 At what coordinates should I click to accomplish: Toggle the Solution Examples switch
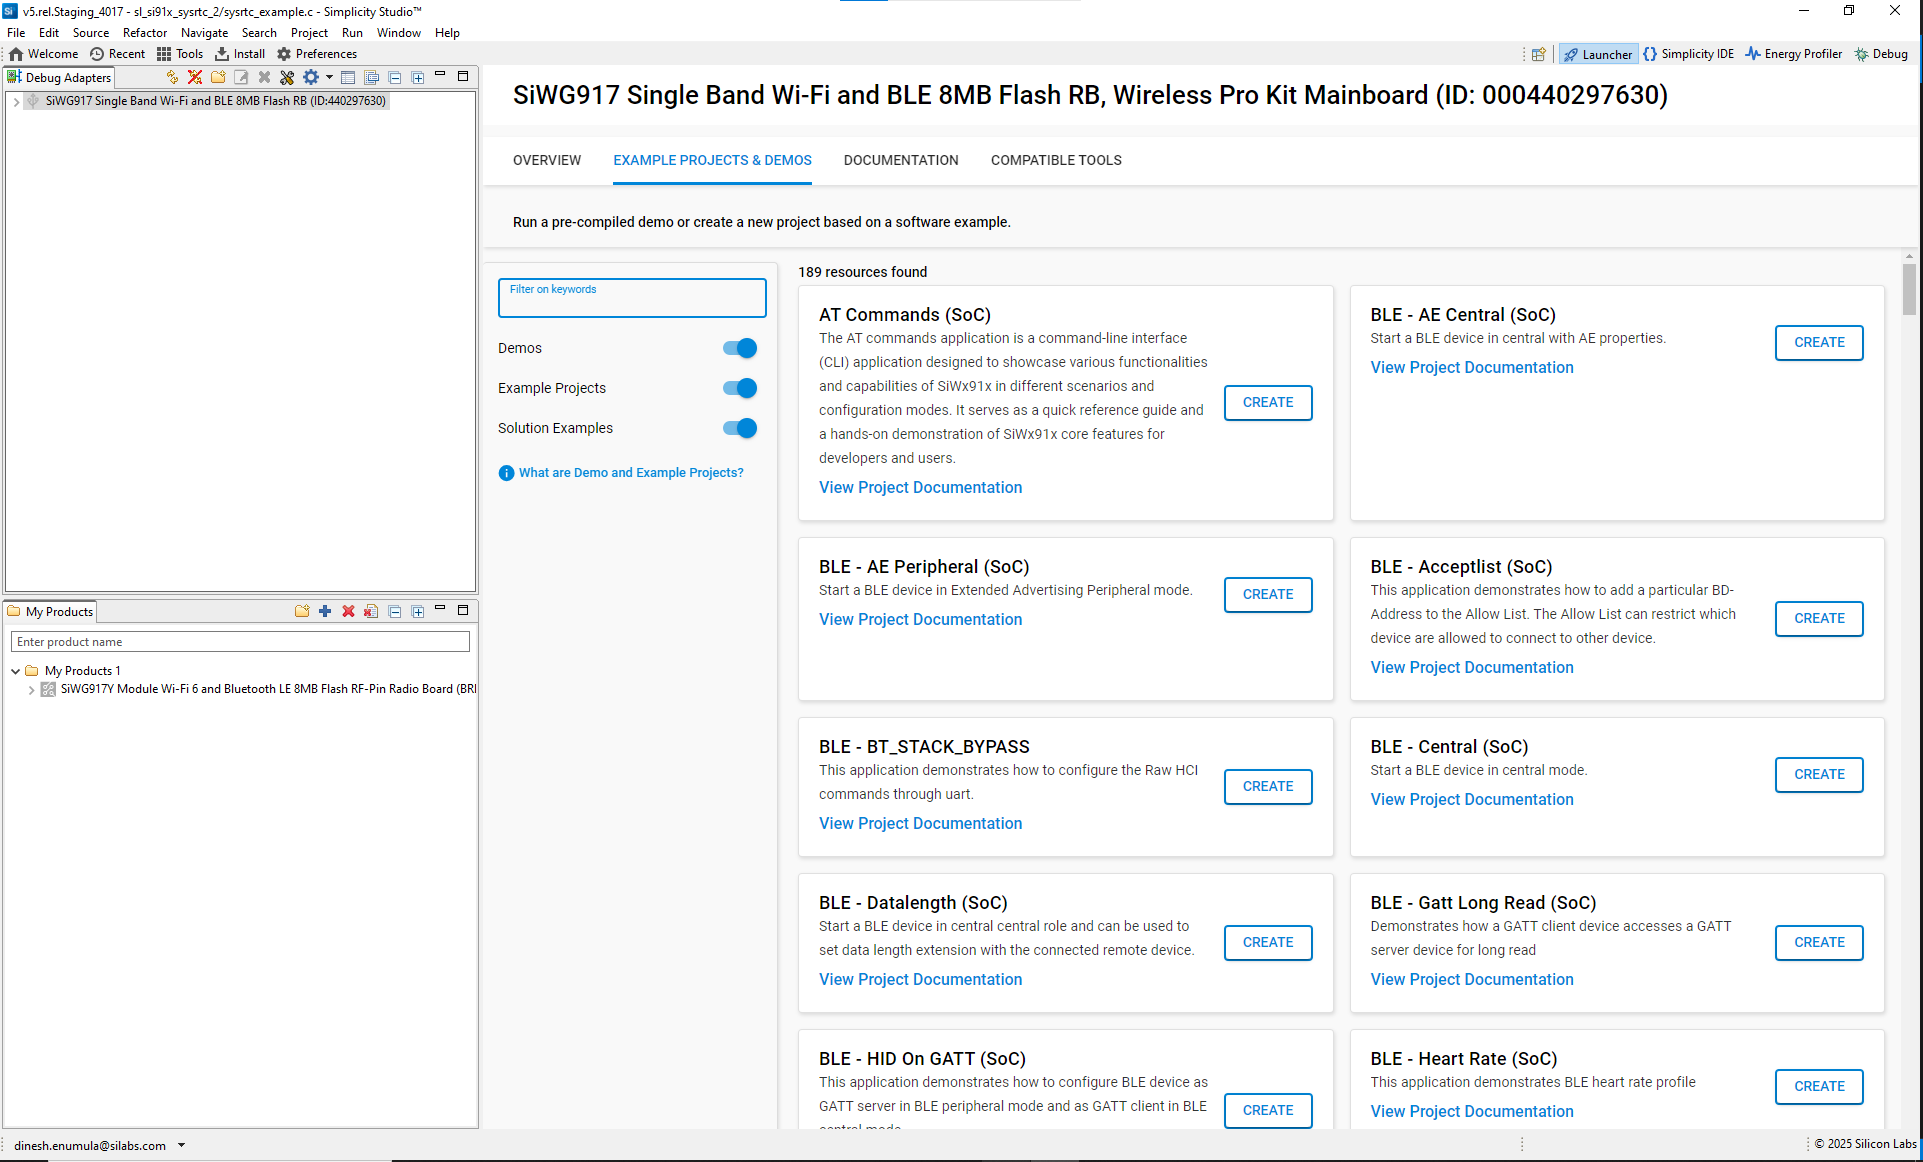coord(740,428)
